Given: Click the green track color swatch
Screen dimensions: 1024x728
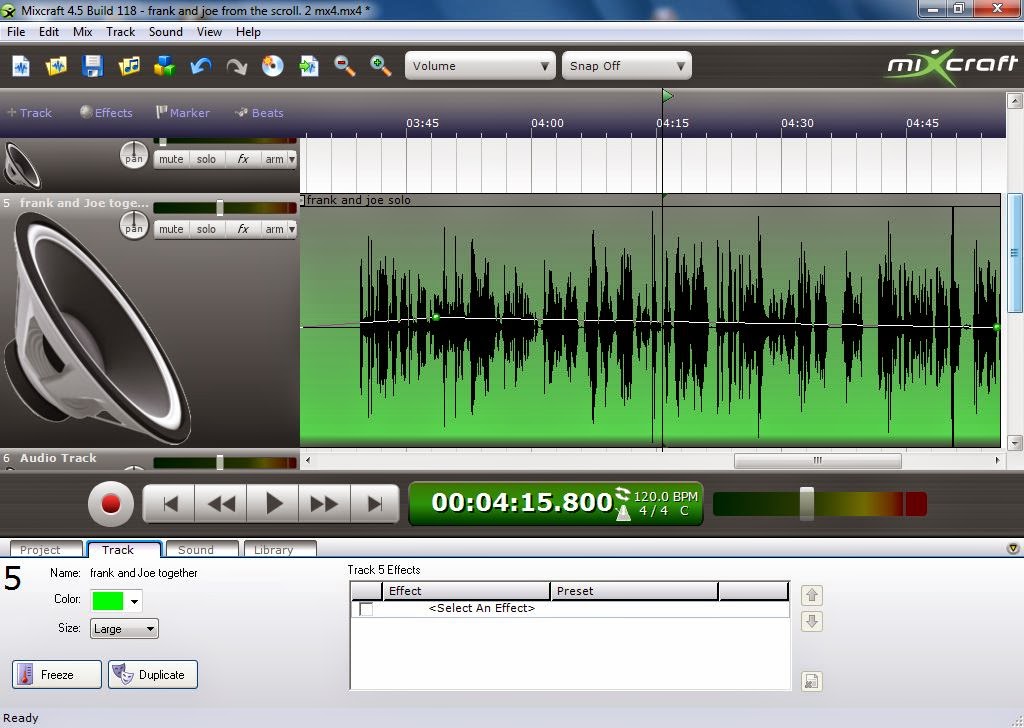Looking at the screenshot, I should point(108,601).
